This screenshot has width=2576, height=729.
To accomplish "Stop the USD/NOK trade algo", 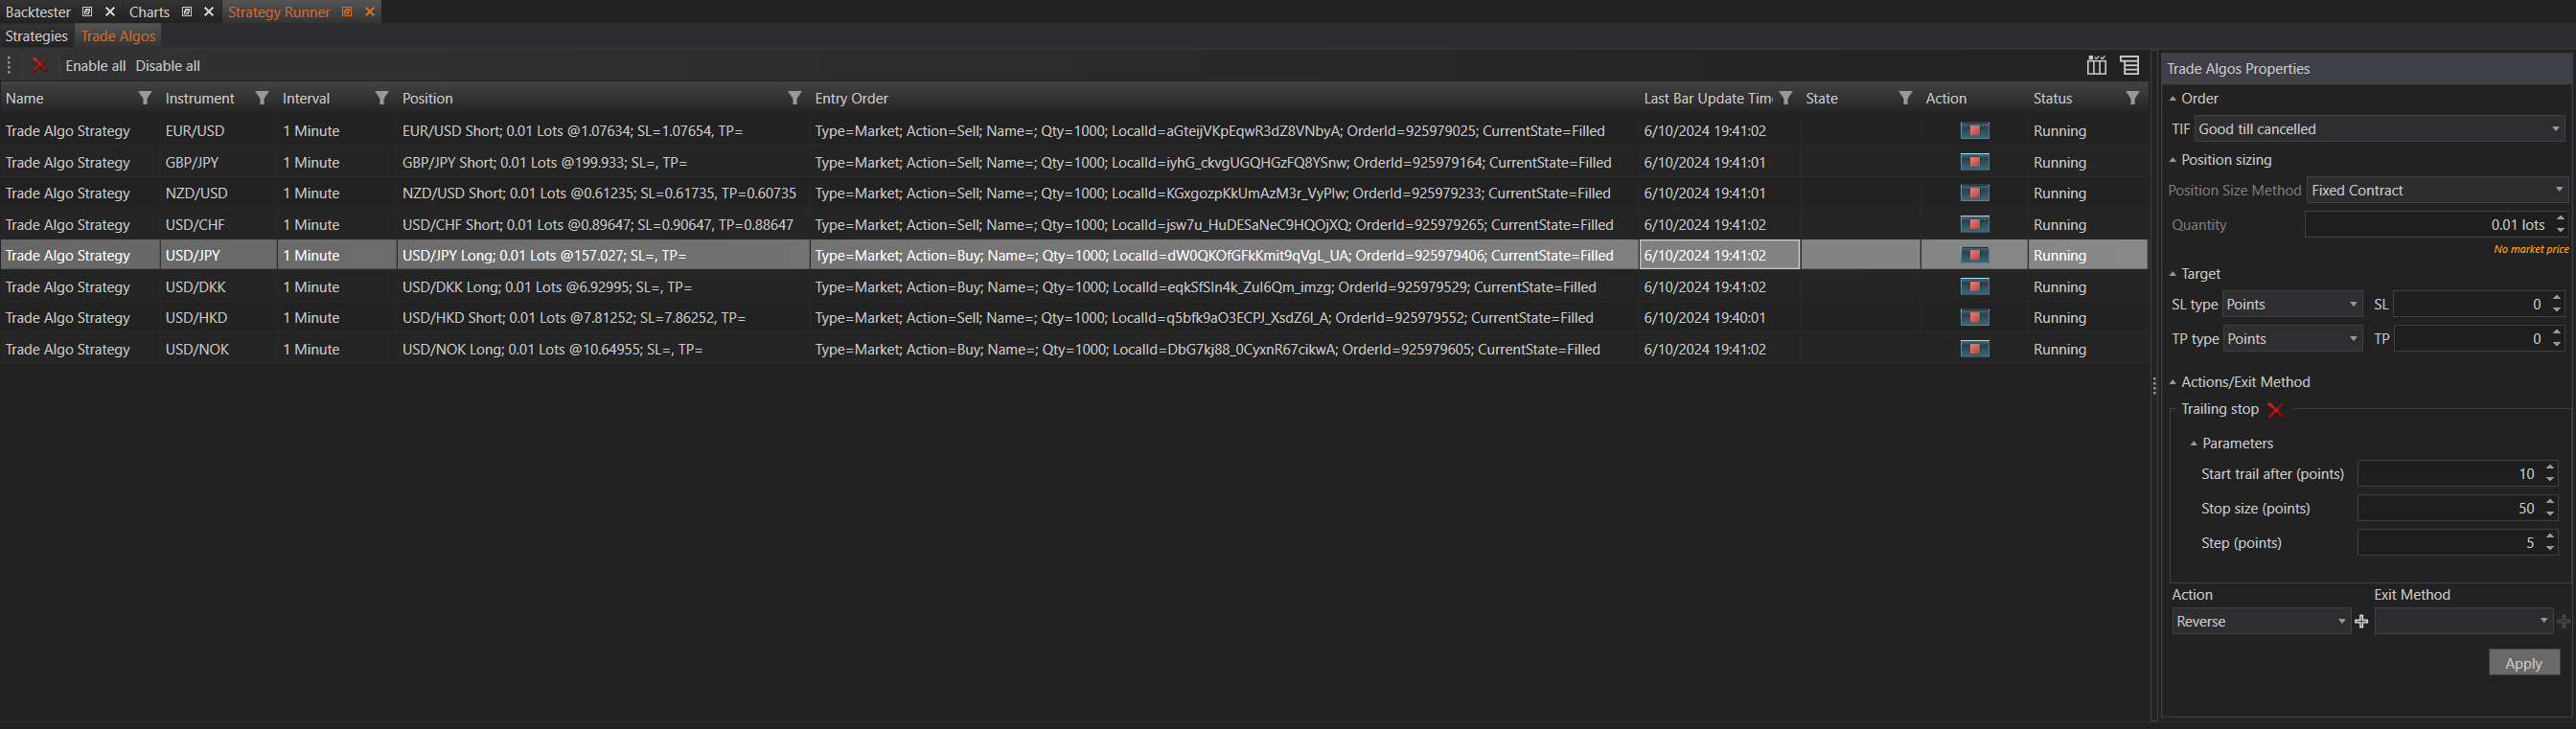I will coord(1974,349).
